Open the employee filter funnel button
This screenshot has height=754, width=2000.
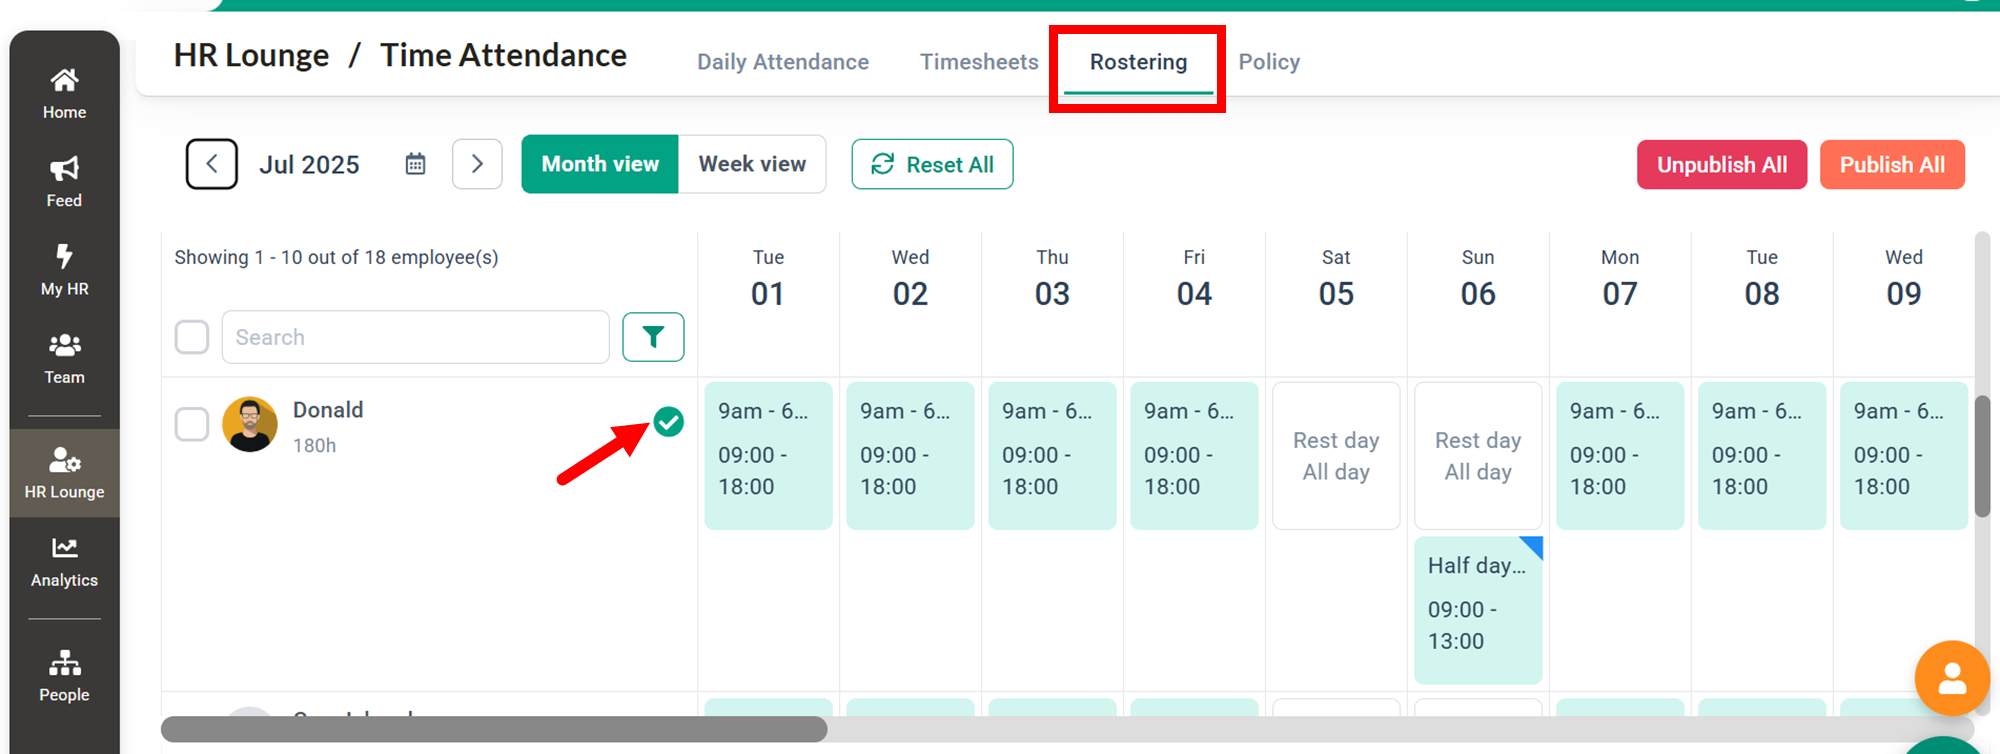653,337
